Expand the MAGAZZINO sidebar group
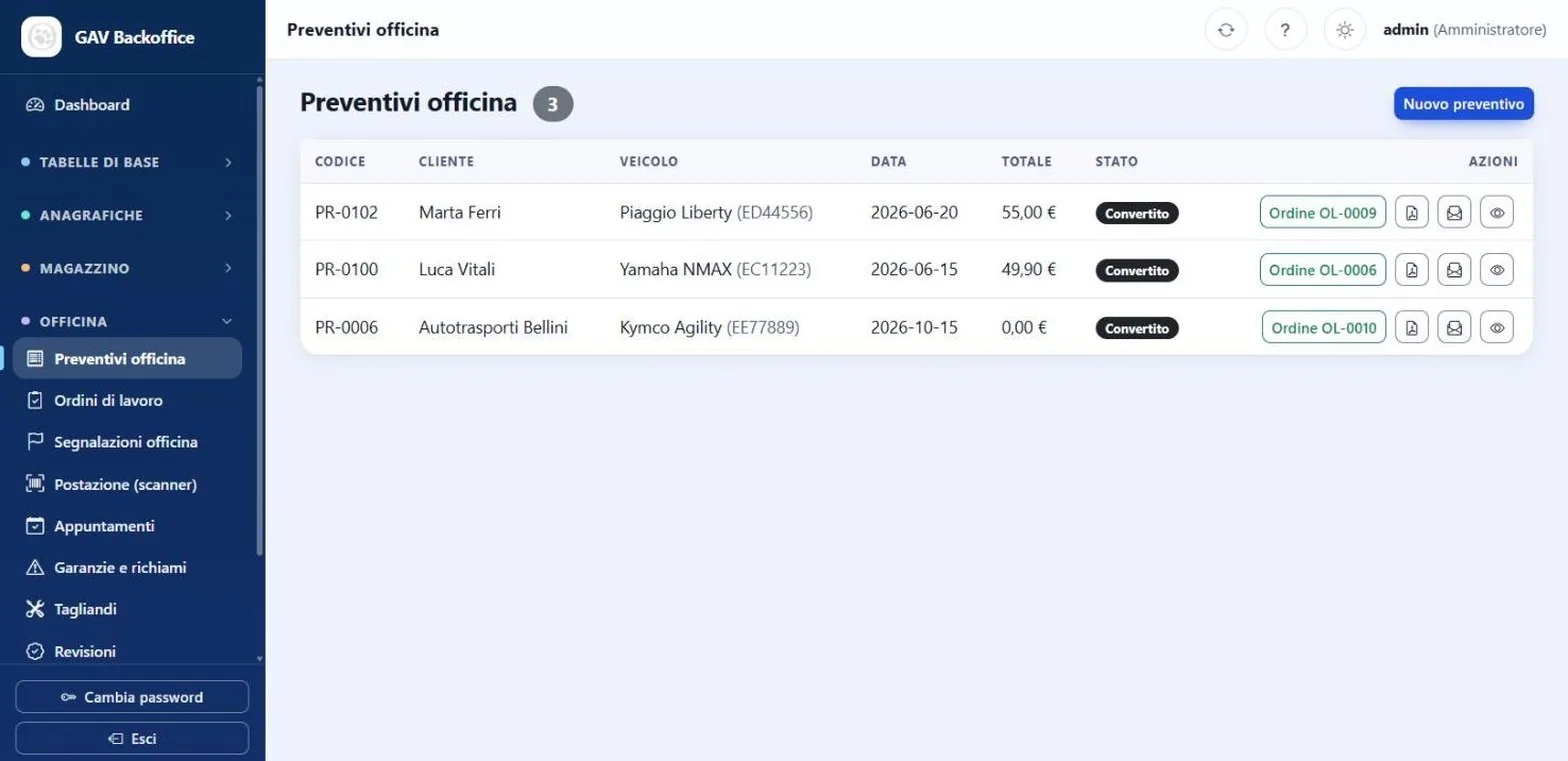 coord(128,268)
